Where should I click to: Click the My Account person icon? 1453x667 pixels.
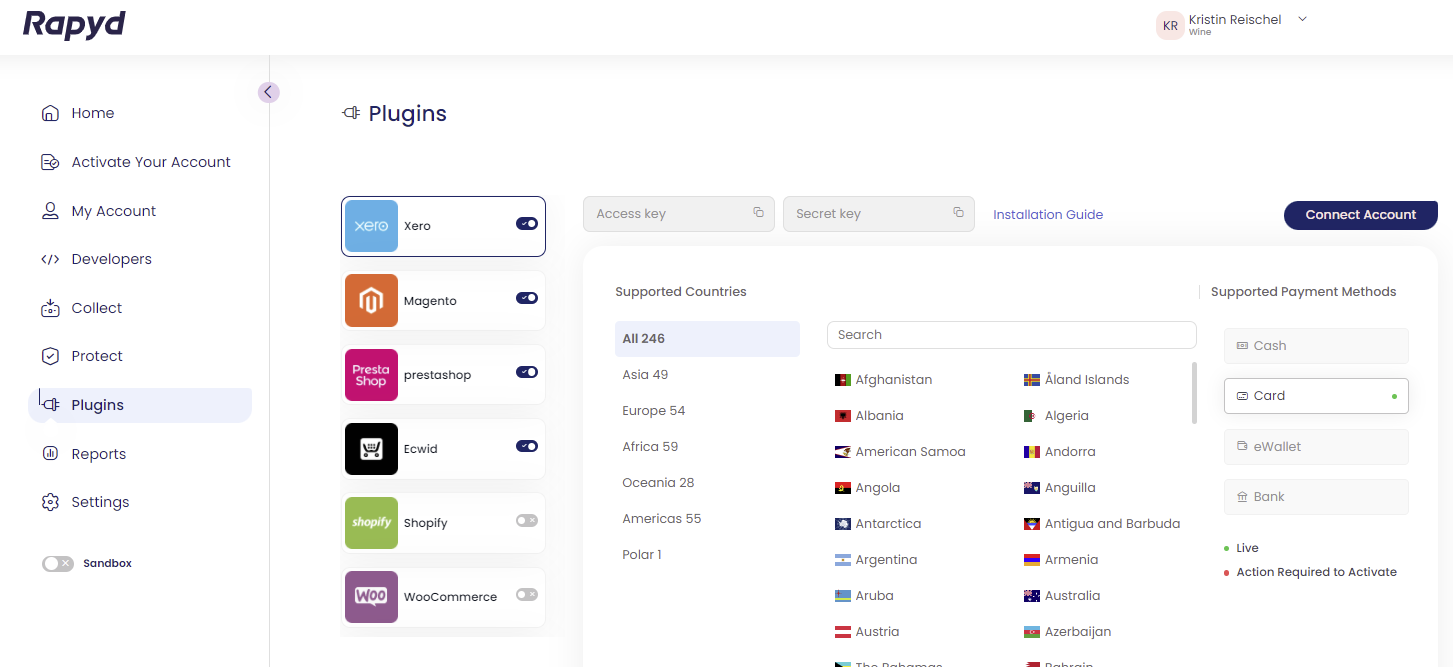(x=50, y=211)
